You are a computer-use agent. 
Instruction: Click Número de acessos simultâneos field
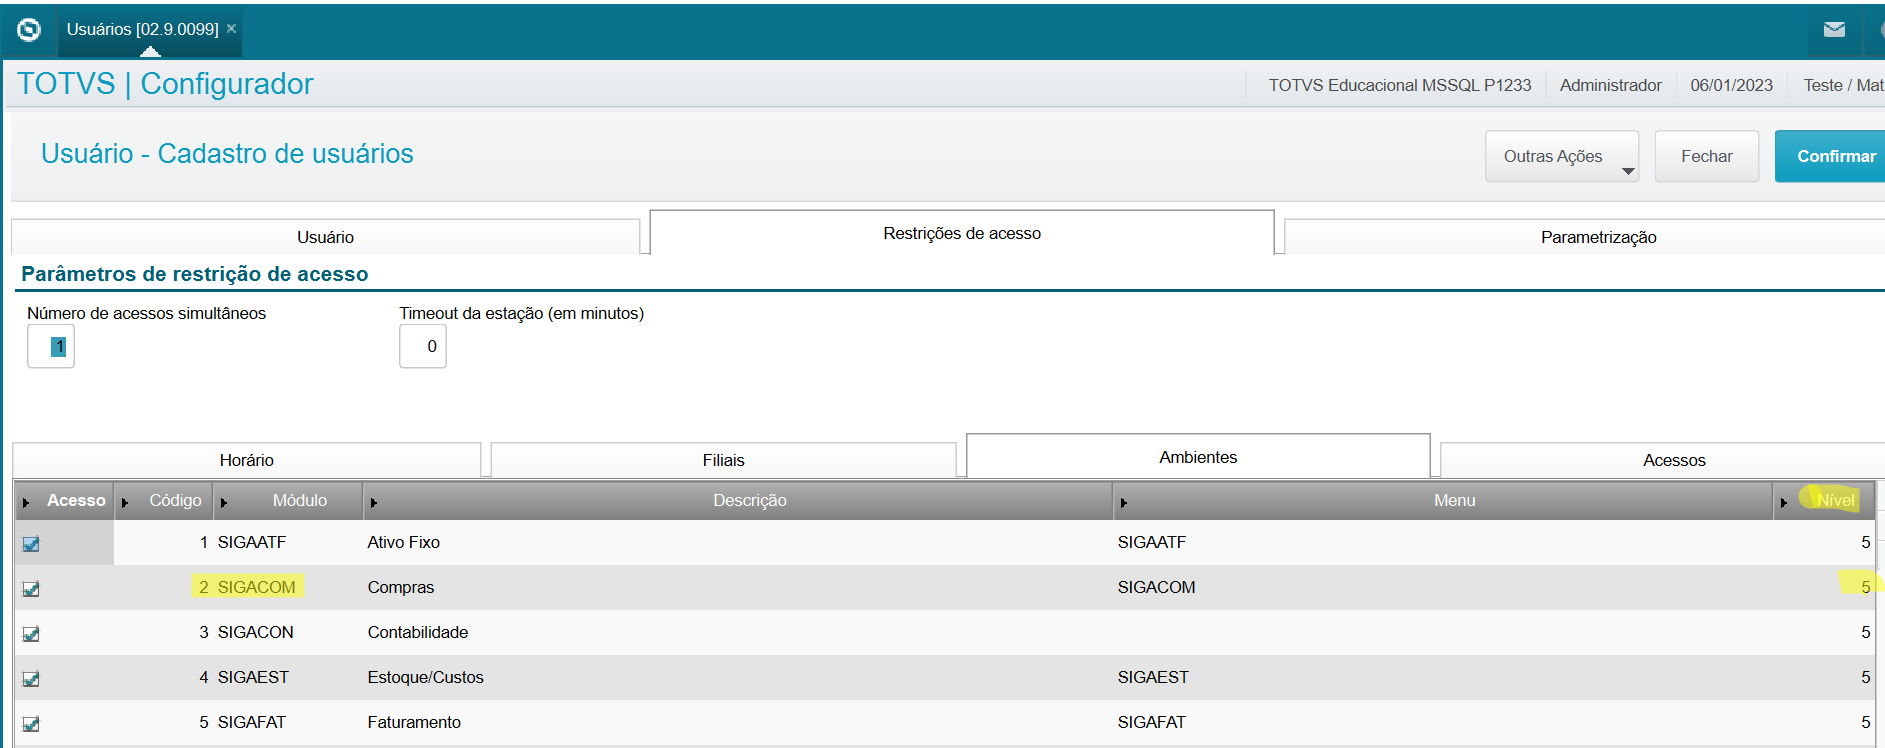tap(51, 346)
